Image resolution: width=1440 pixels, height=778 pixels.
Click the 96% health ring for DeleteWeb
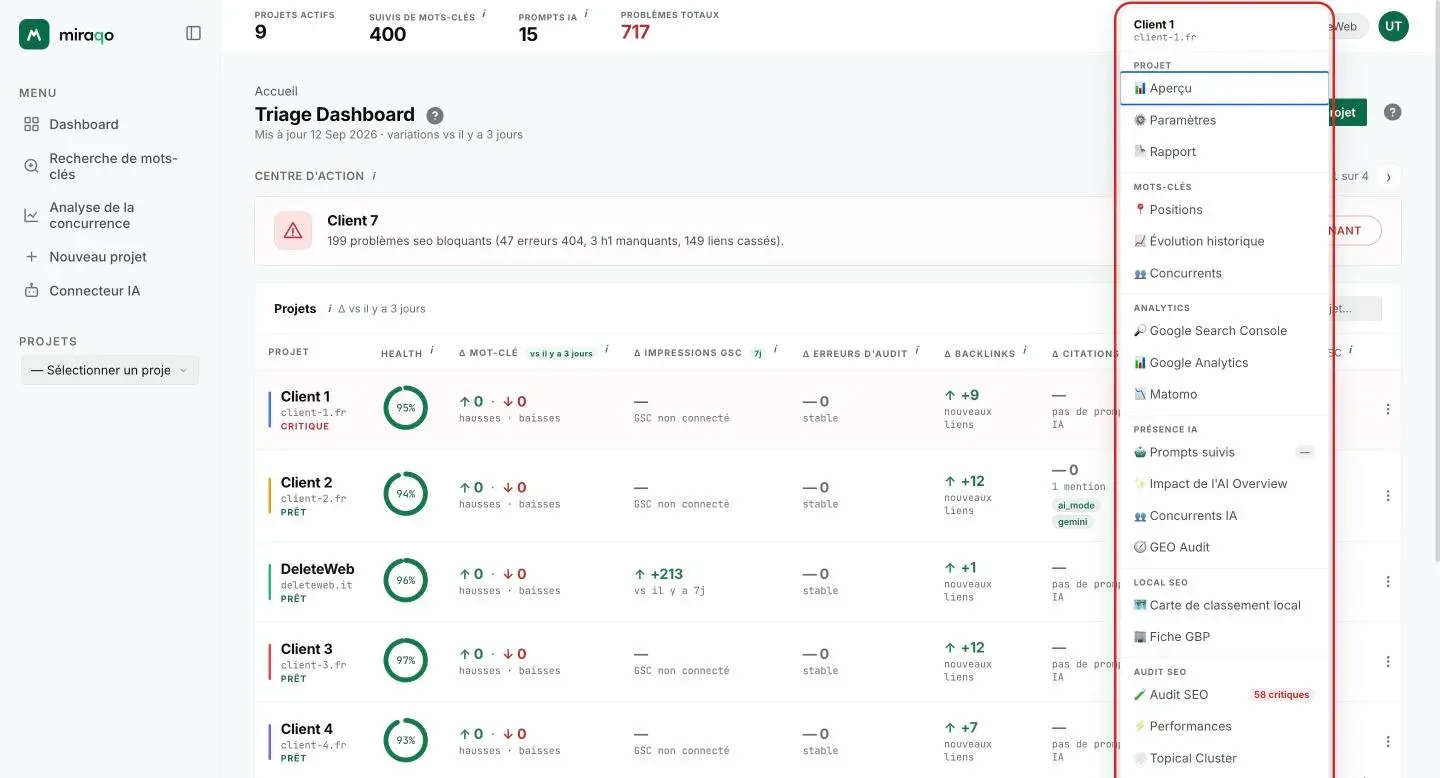pos(406,580)
